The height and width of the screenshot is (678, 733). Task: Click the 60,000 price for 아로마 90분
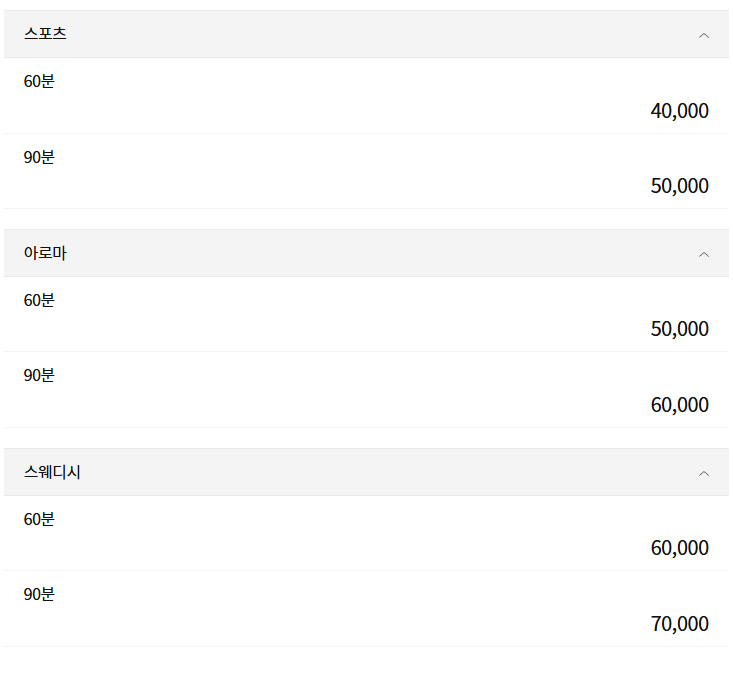679,405
